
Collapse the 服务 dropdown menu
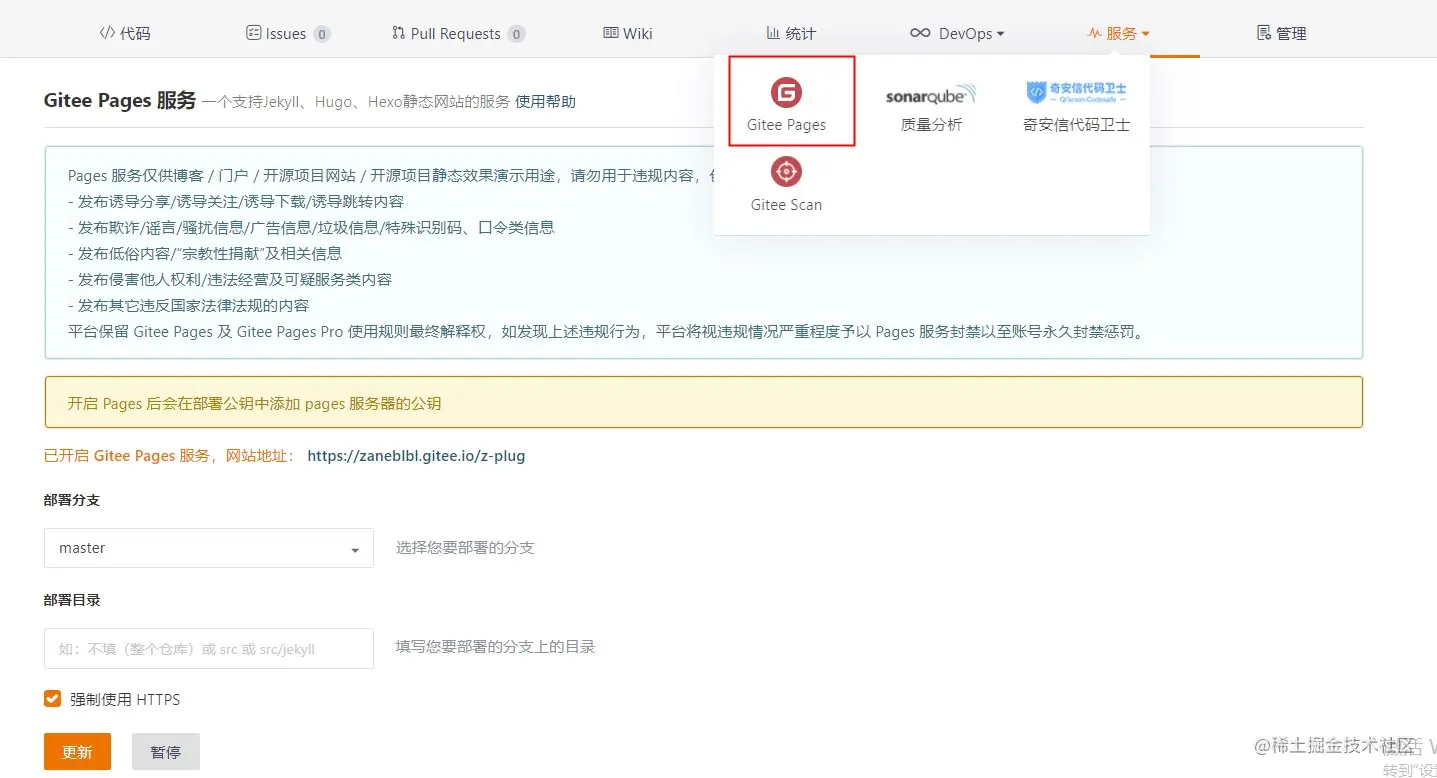[x=1119, y=33]
